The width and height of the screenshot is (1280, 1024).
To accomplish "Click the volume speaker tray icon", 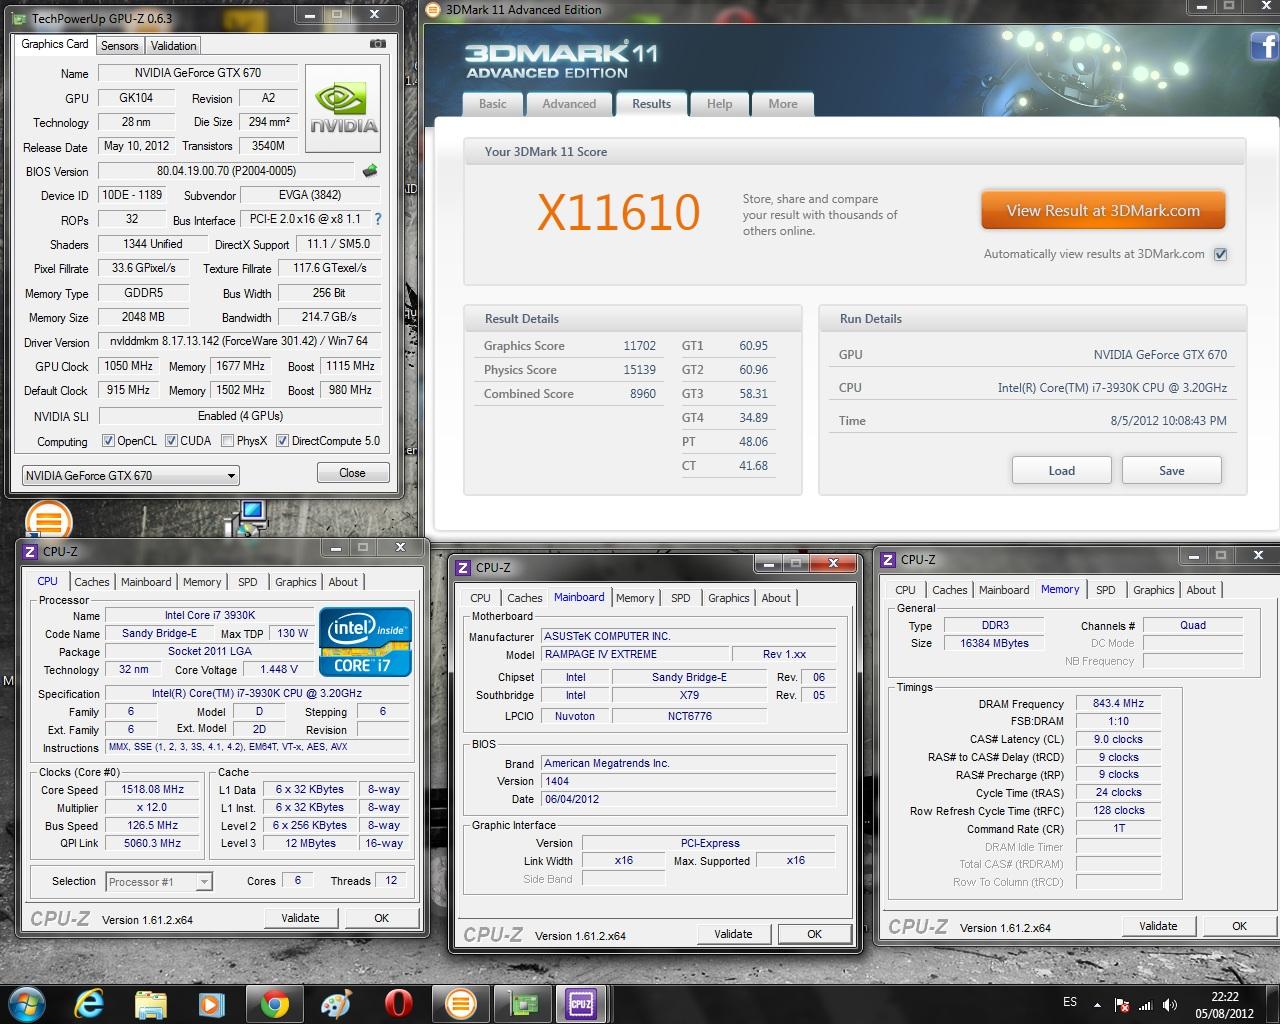I will click(1169, 1005).
